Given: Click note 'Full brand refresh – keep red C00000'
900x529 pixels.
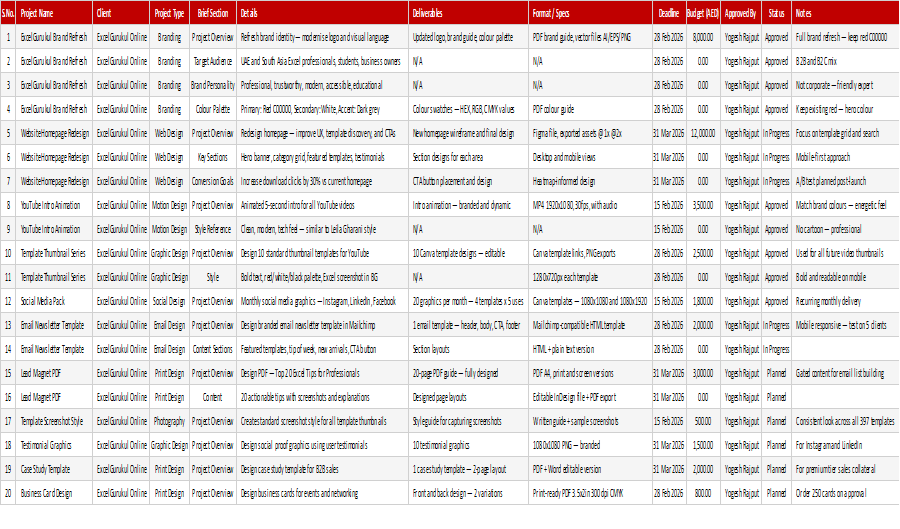Looking at the screenshot, I should [x=845, y=37].
